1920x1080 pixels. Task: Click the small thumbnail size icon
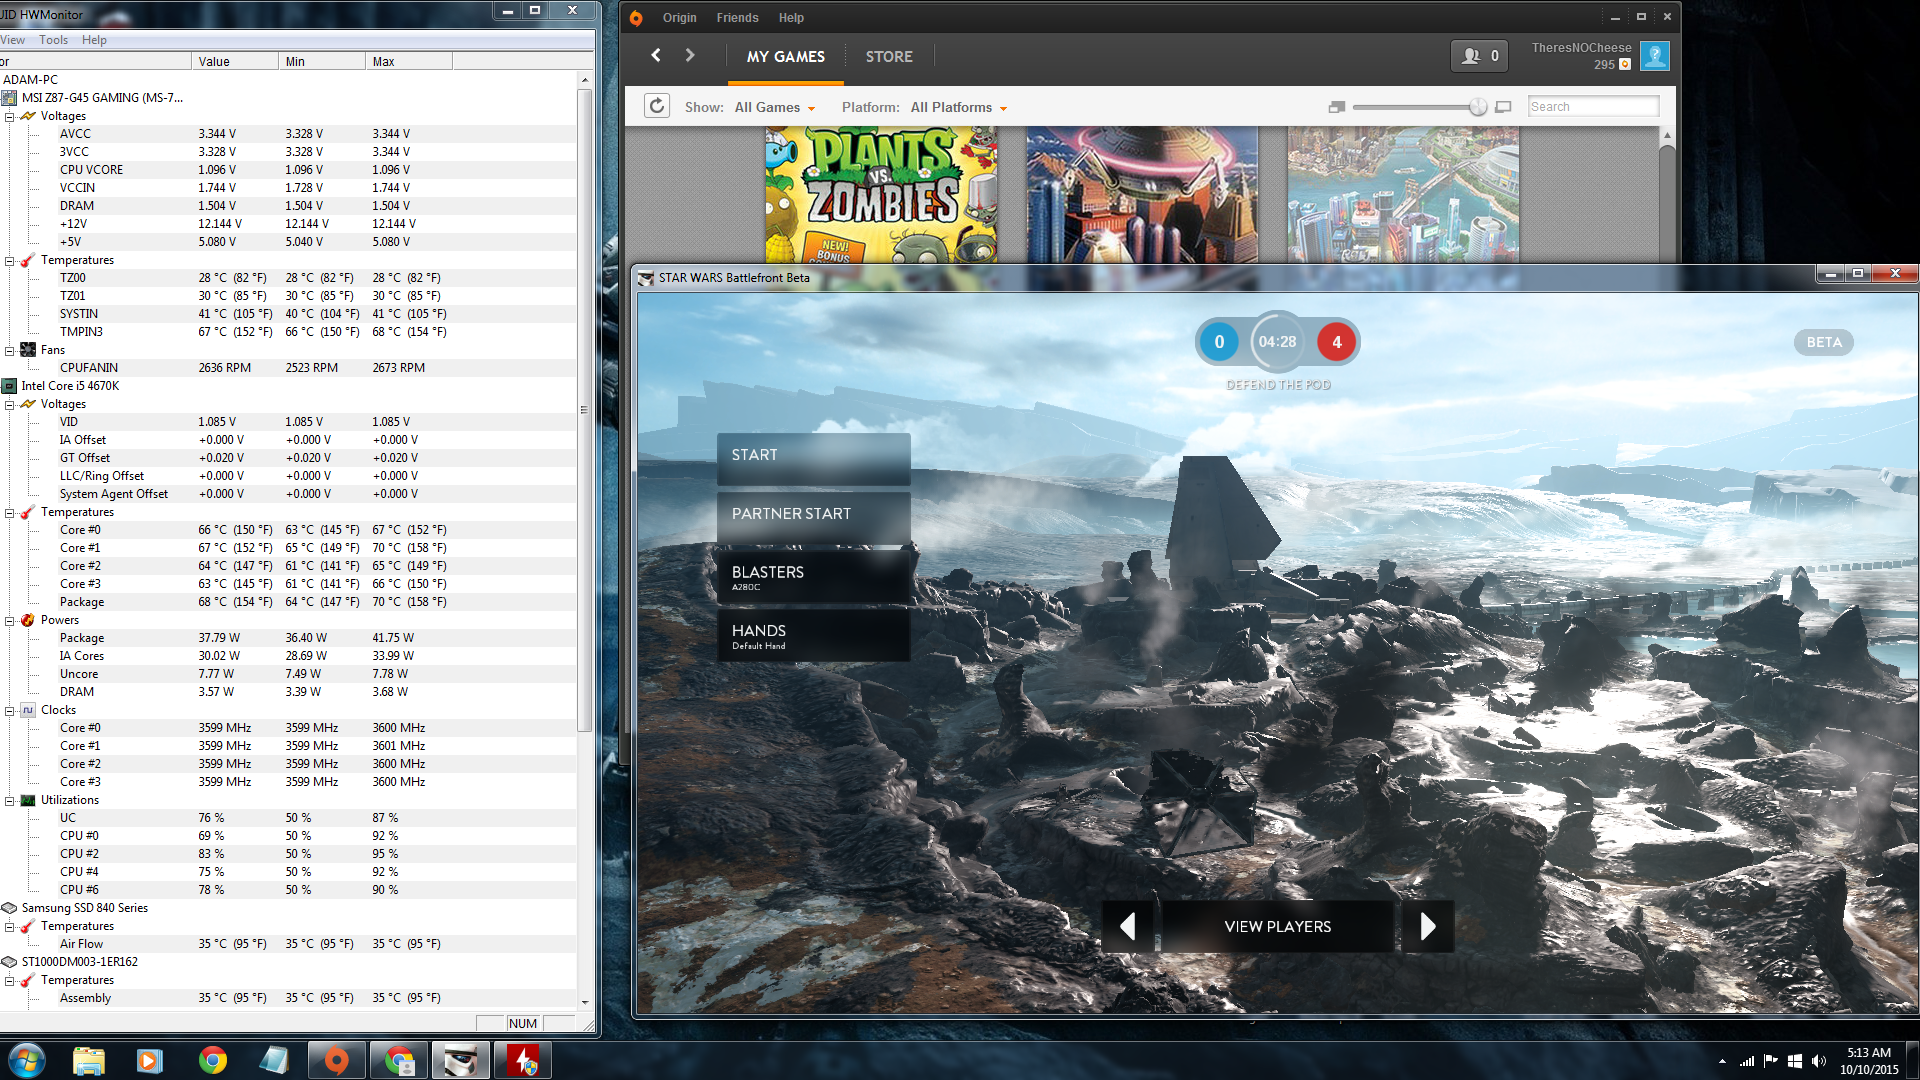pyautogui.click(x=1336, y=107)
